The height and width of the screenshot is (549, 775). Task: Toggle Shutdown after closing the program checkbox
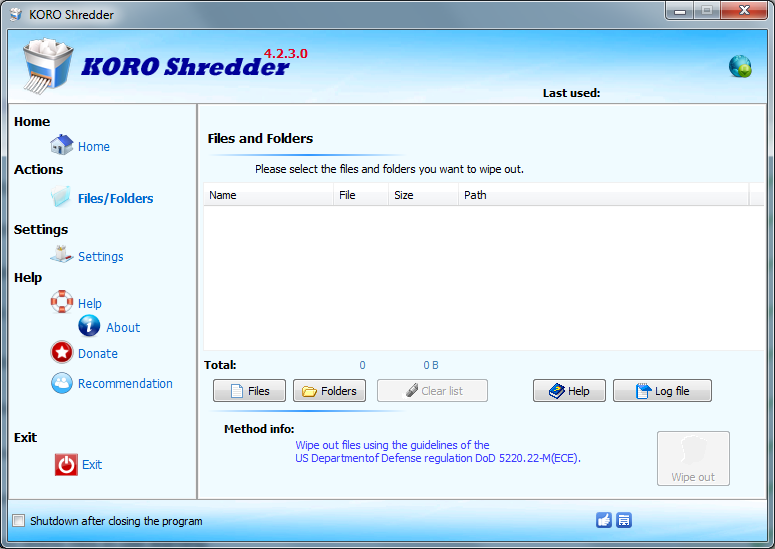[19, 520]
